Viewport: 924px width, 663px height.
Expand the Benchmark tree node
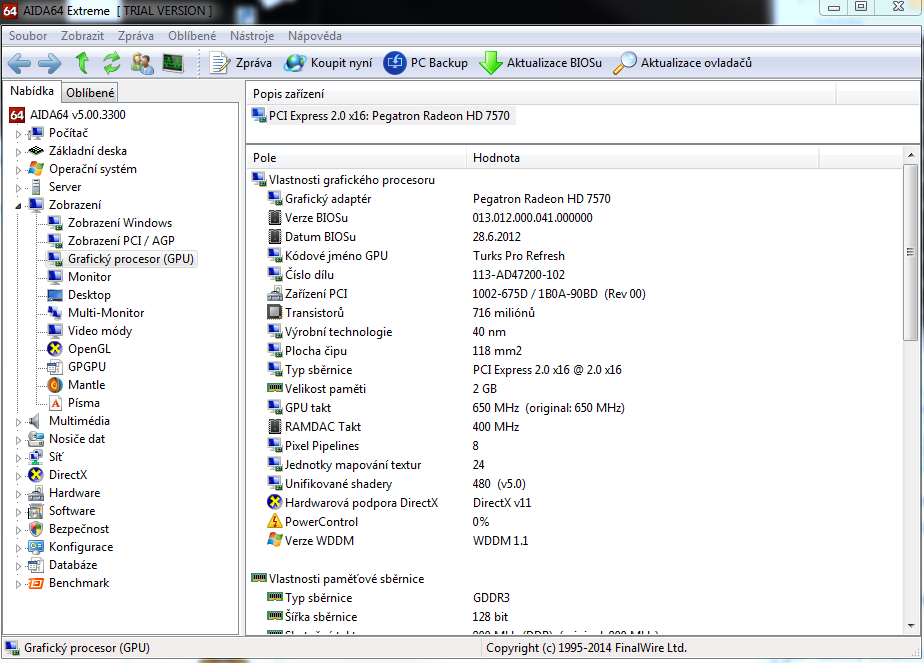pyautogui.click(x=18, y=584)
